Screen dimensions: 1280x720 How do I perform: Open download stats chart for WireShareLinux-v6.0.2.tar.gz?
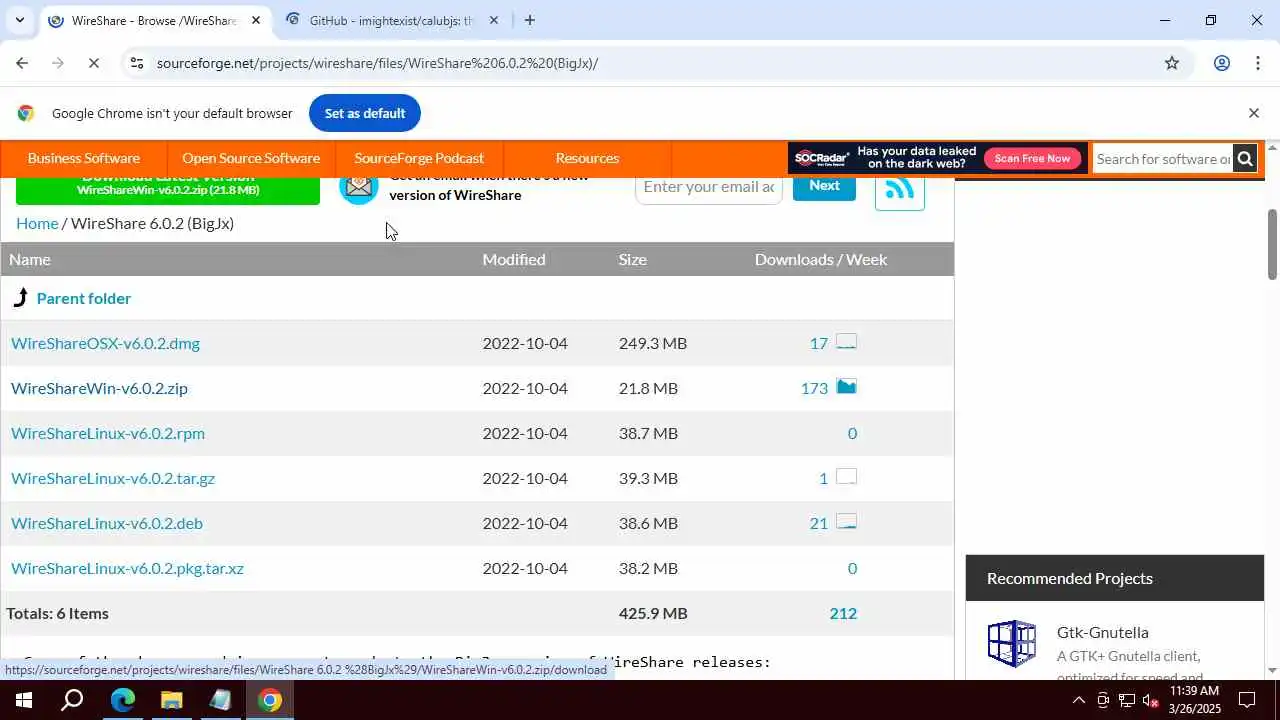tap(846, 477)
